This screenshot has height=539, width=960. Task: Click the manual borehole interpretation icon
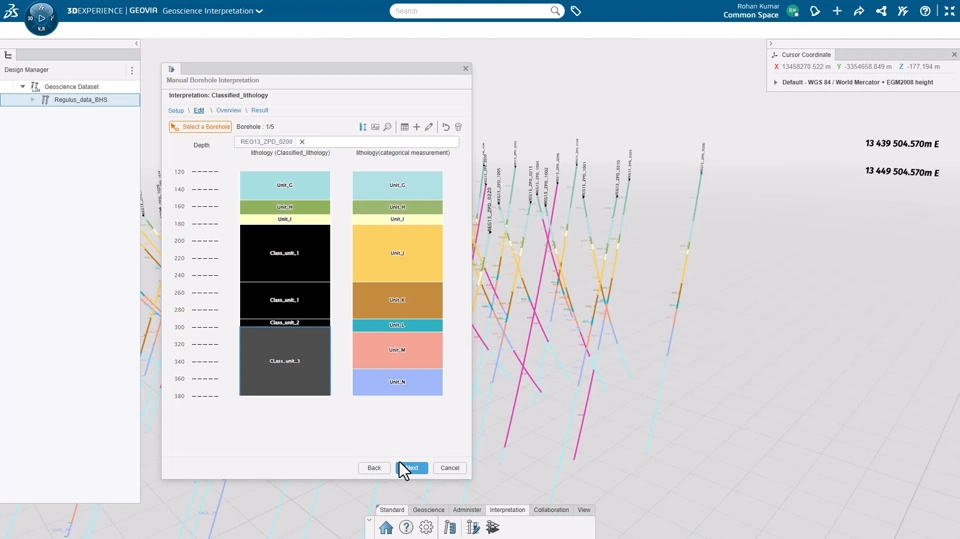[473, 527]
